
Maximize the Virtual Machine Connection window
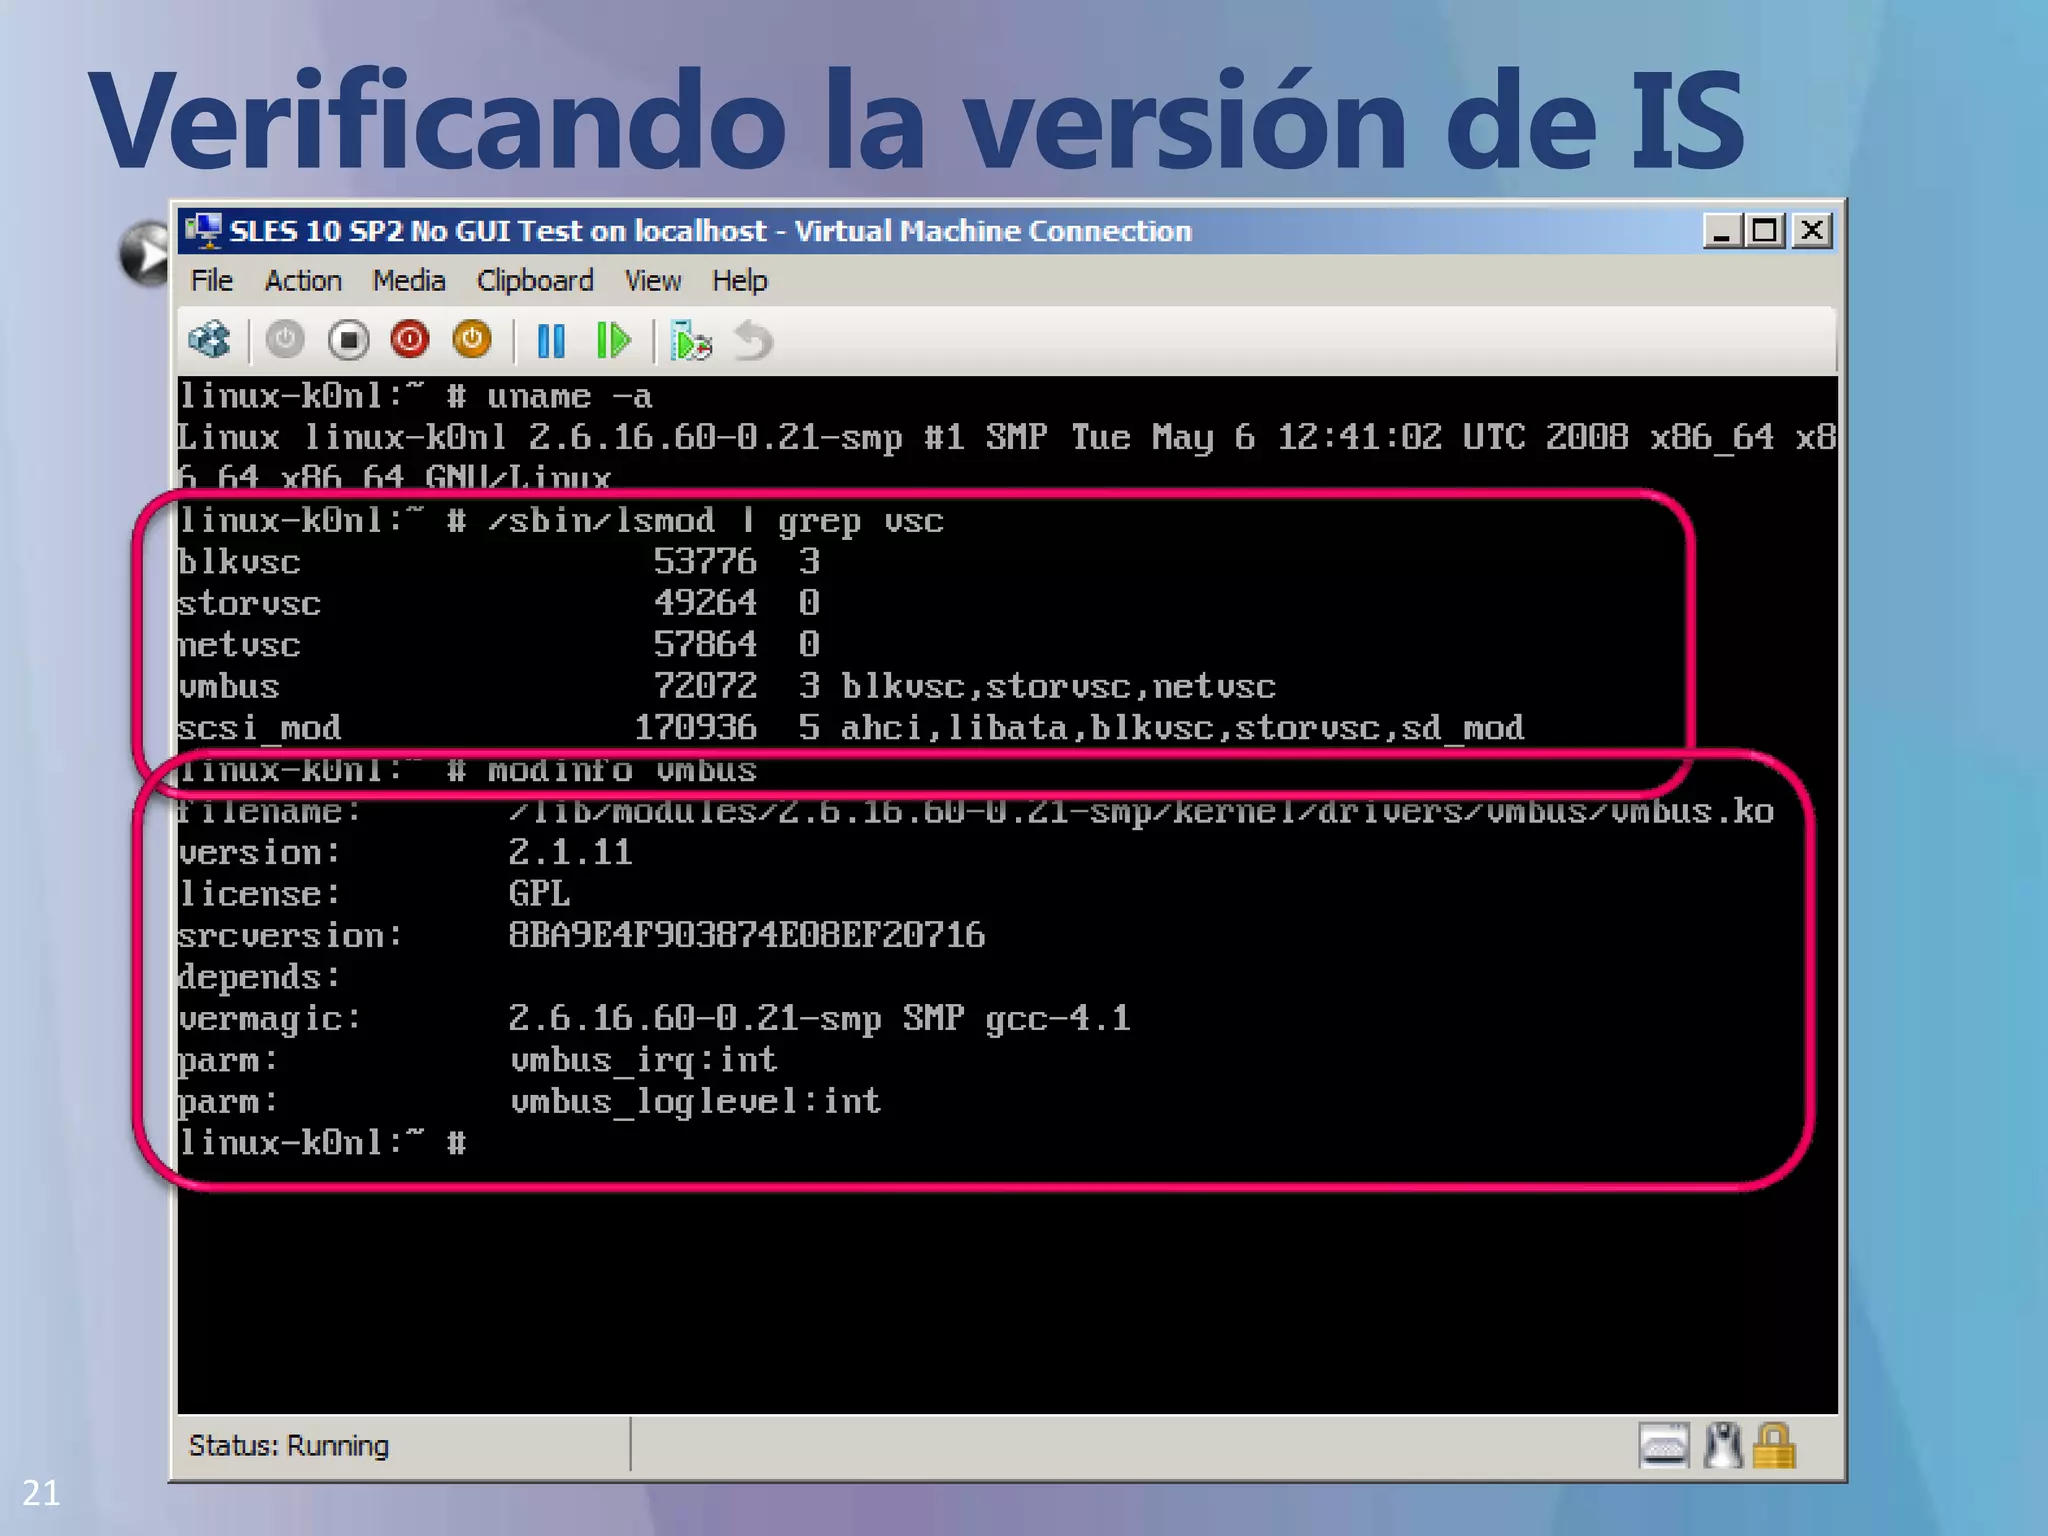(x=1766, y=231)
